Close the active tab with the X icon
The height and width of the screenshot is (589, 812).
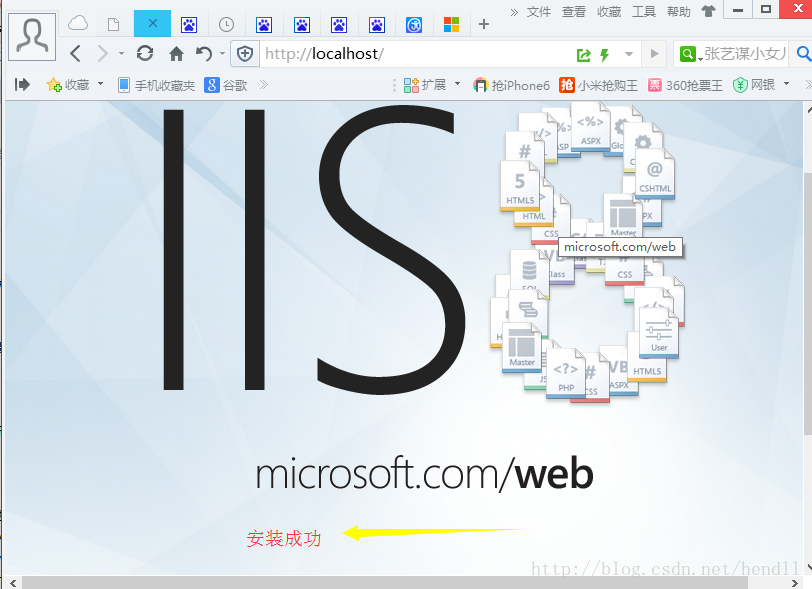click(152, 23)
